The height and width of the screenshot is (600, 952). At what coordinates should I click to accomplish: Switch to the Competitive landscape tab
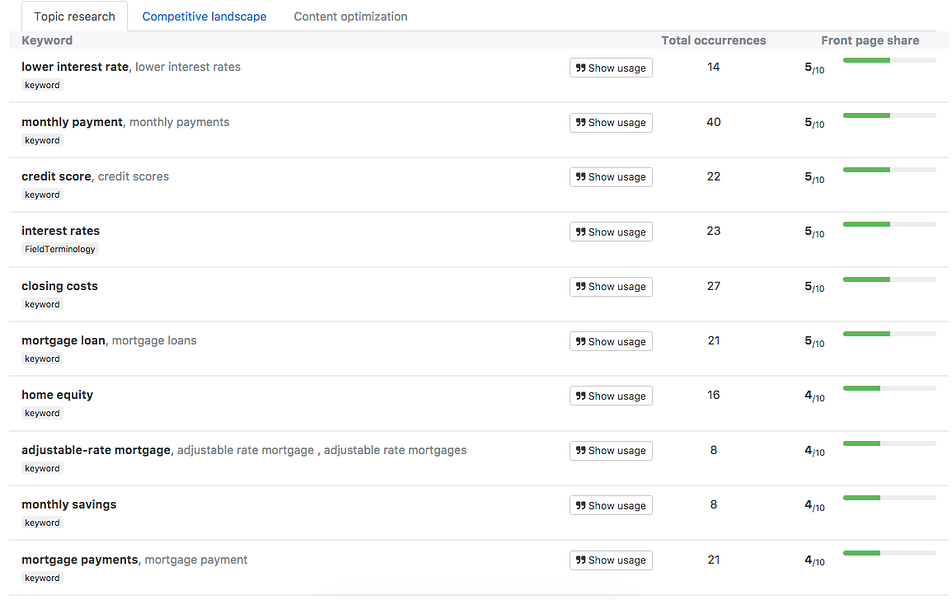click(x=203, y=16)
